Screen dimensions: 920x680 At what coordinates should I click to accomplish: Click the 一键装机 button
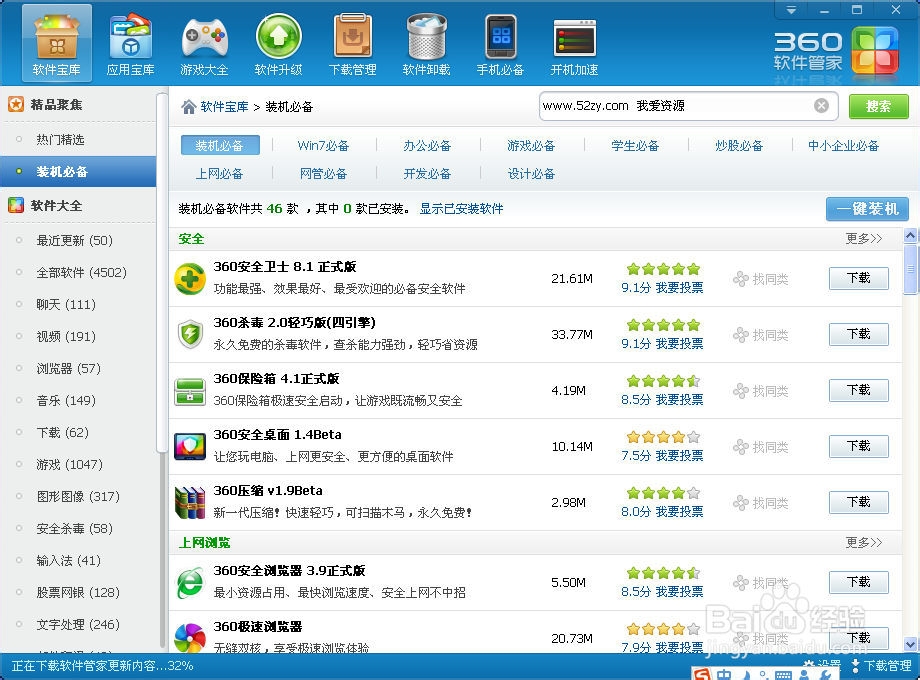(x=867, y=209)
